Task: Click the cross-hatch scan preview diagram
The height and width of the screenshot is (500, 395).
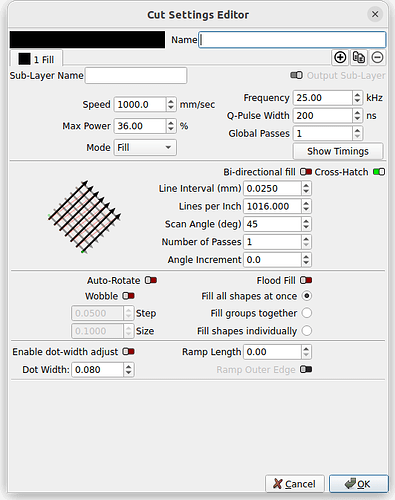Action: coord(85,217)
